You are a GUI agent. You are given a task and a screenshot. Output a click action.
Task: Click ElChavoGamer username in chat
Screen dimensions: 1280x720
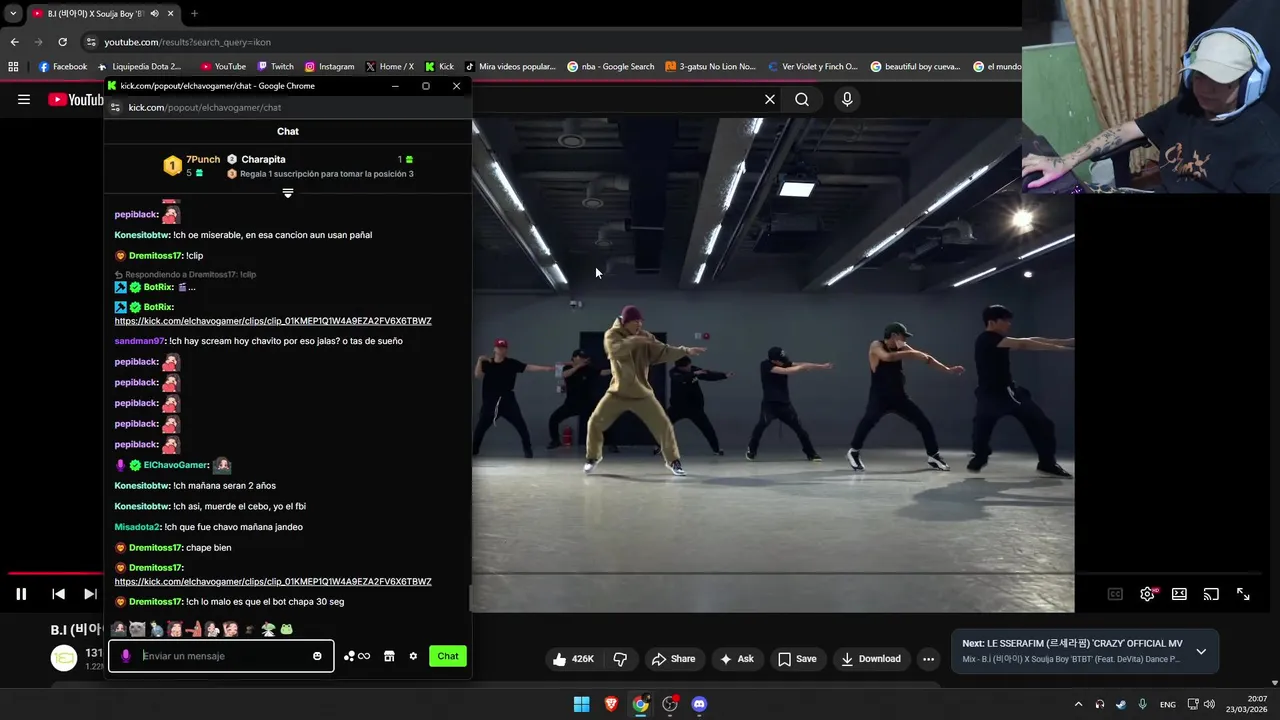coord(176,465)
